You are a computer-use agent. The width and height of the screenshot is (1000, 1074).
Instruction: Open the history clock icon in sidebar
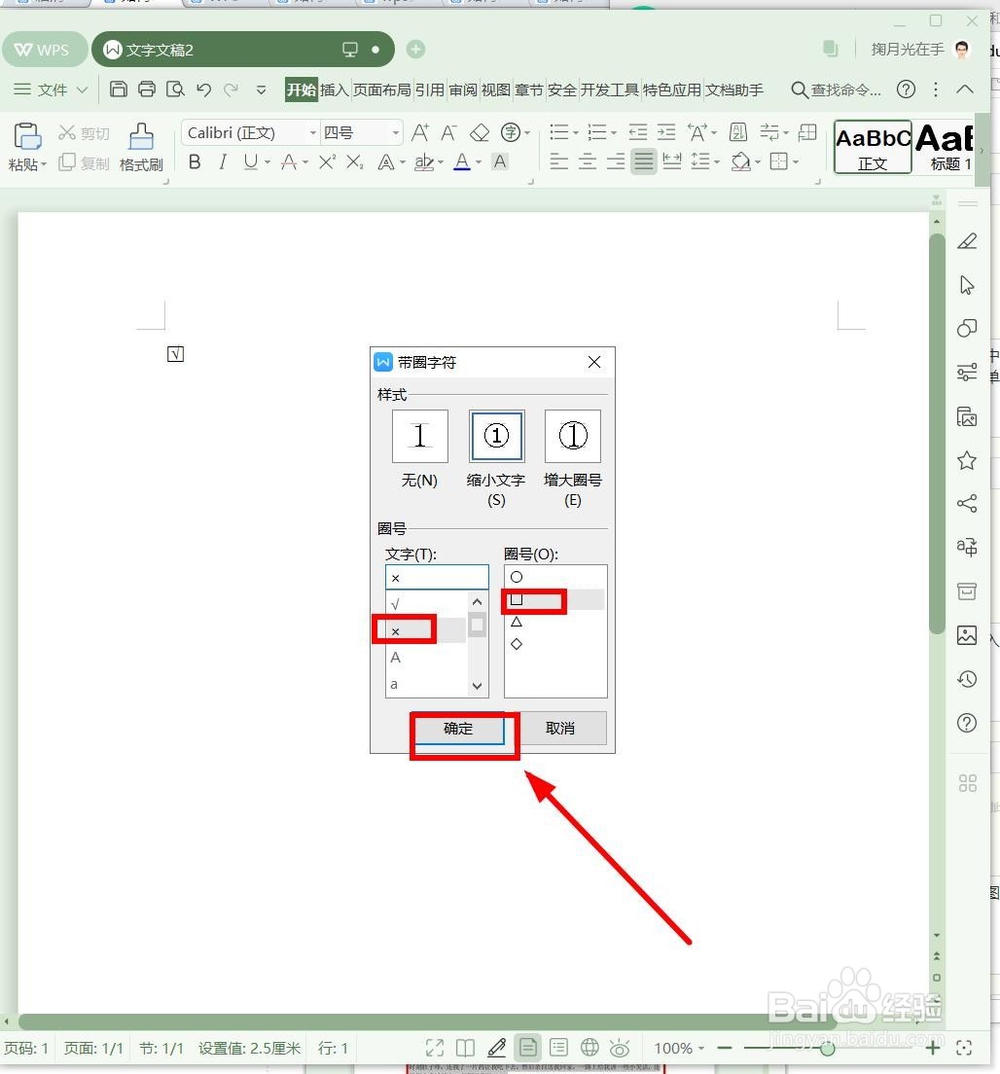(966, 679)
